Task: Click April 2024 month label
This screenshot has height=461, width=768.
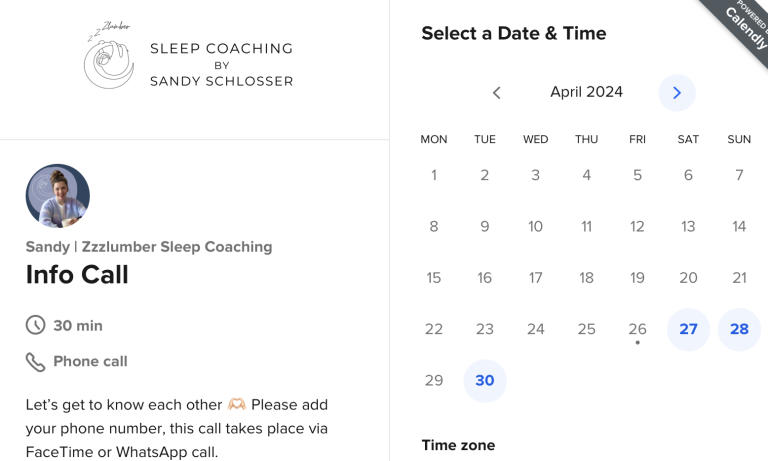Action: [x=586, y=92]
